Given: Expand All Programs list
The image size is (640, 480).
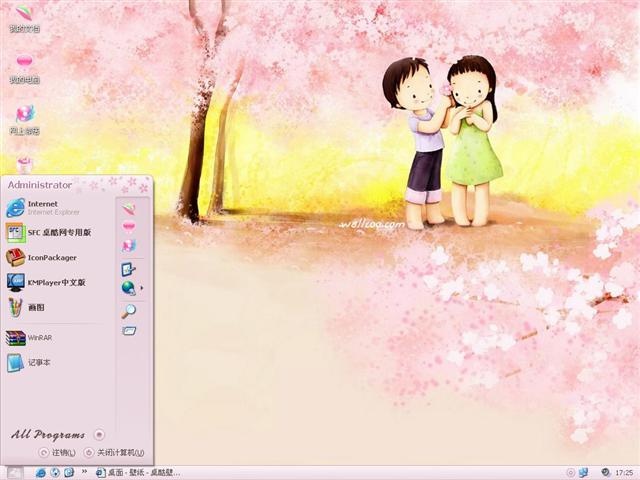Looking at the screenshot, I should [x=58, y=435].
